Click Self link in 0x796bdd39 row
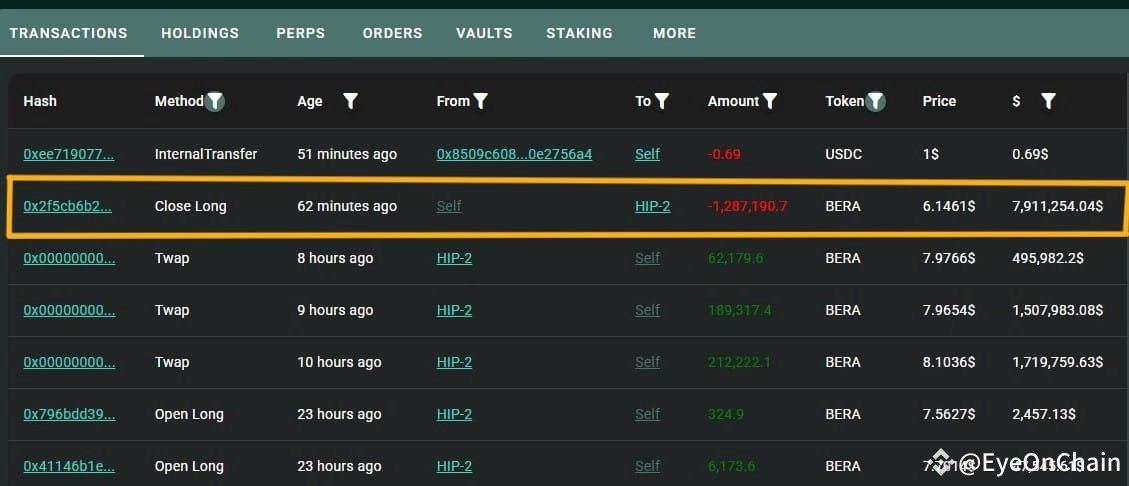This screenshot has height=486, width=1129. point(647,414)
